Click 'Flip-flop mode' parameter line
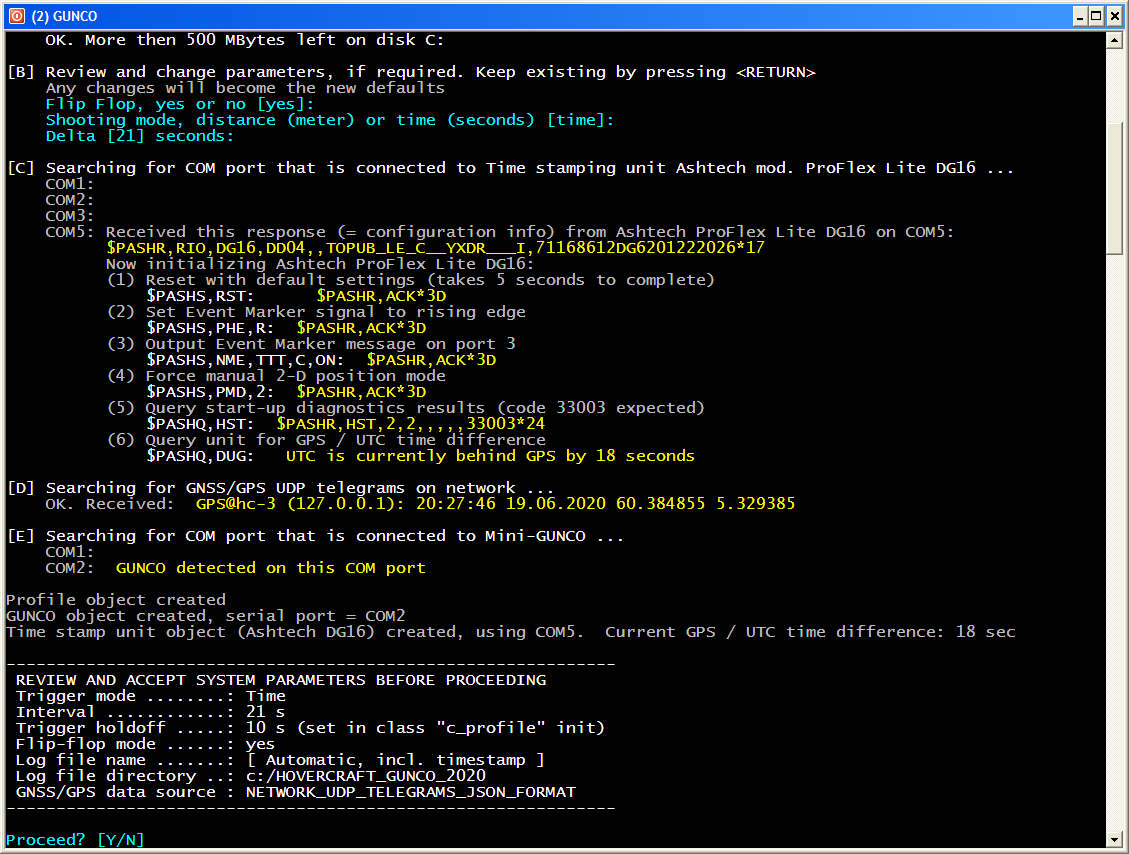 pos(145,744)
